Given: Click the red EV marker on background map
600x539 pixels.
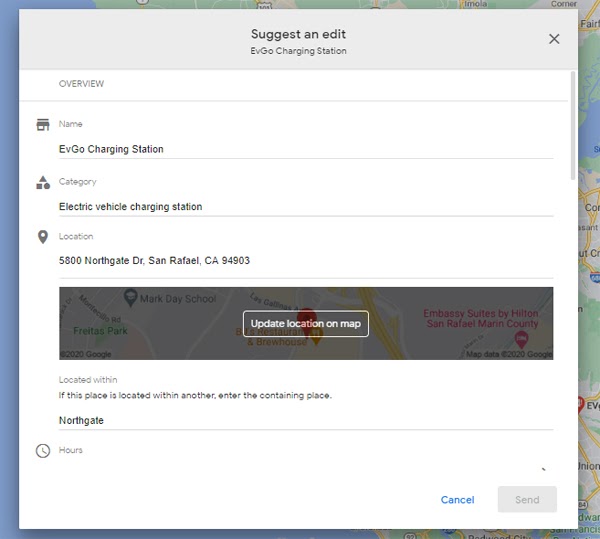Looking at the screenshot, I should pos(579,404).
